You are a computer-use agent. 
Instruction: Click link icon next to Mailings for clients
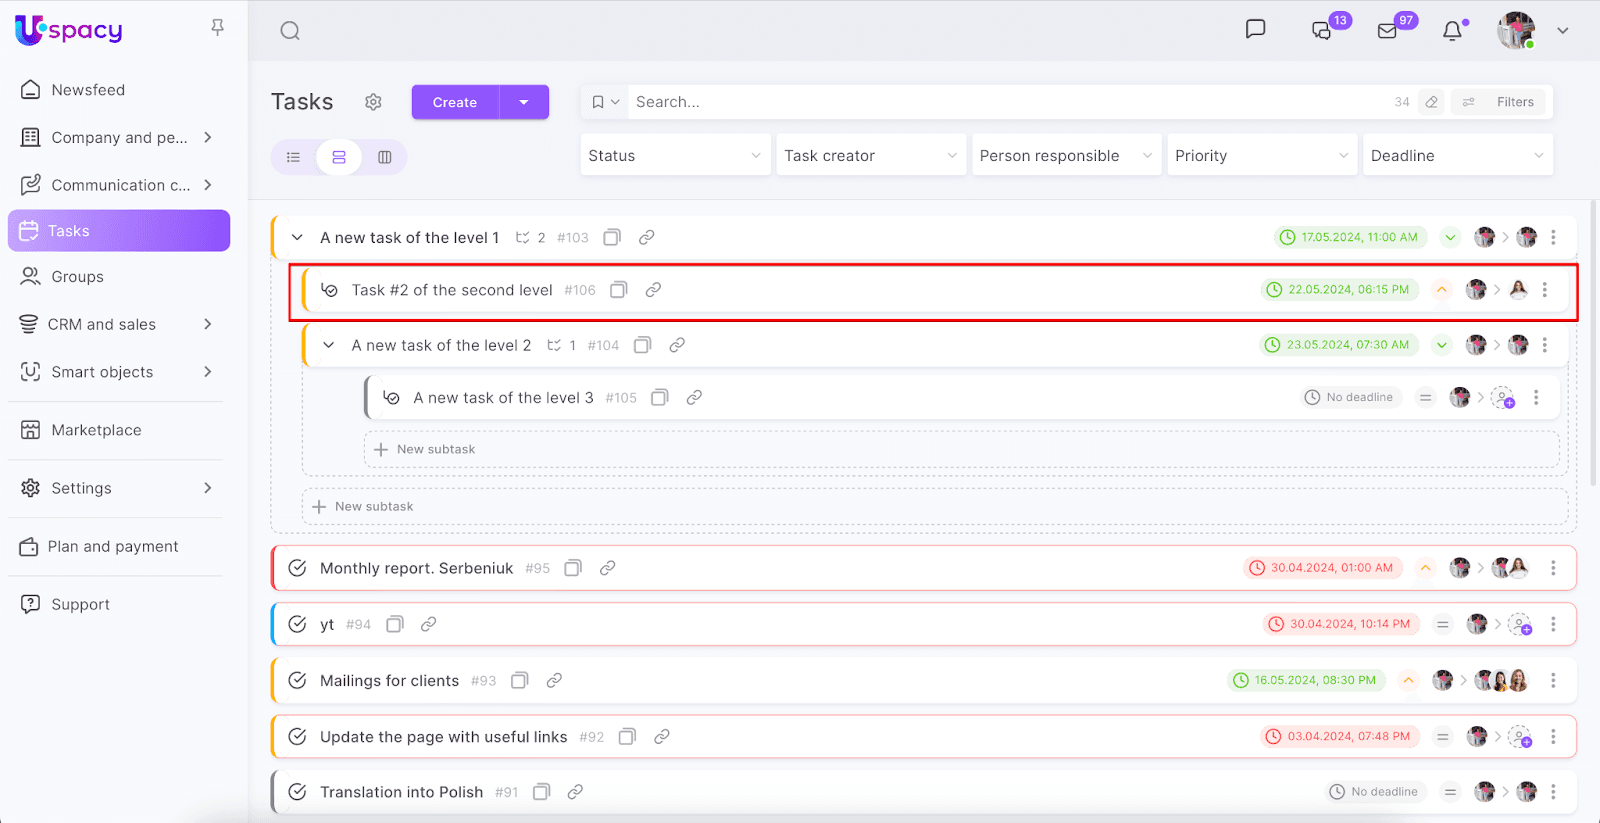(x=554, y=680)
